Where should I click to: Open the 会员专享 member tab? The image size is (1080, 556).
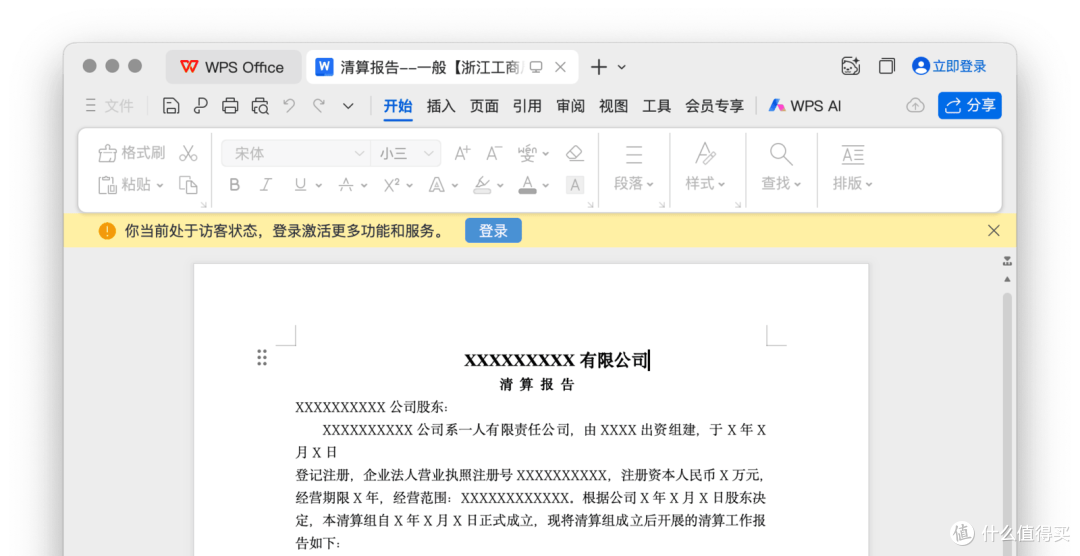[x=714, y=105]
